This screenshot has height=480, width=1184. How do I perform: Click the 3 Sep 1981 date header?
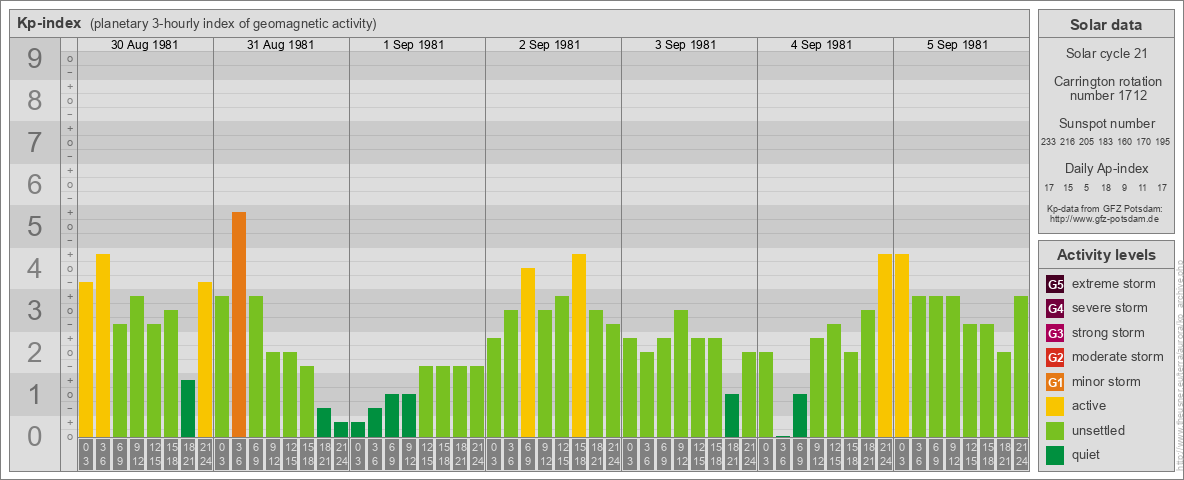(x=686, y=45)
